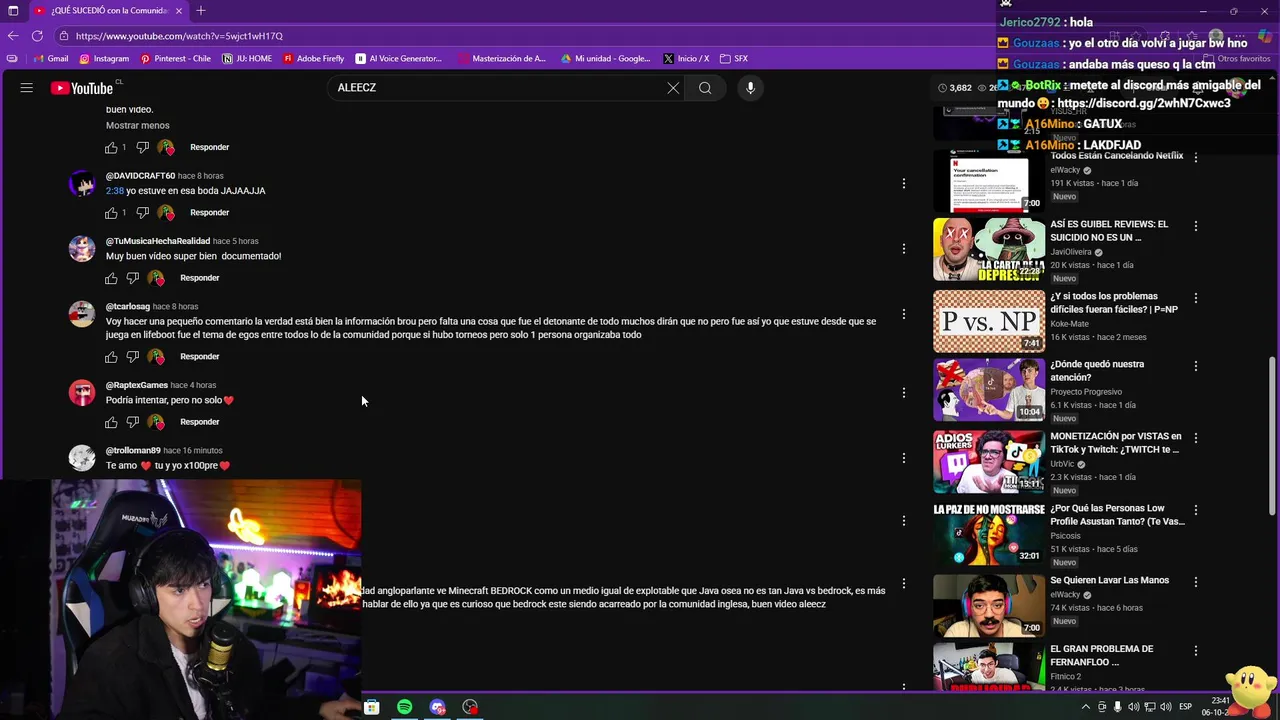Close the '¿QUÉ SUCEDIÓ con la Comunidad' tab
This screenshot has height=720, width=1280.
[179, 11]
